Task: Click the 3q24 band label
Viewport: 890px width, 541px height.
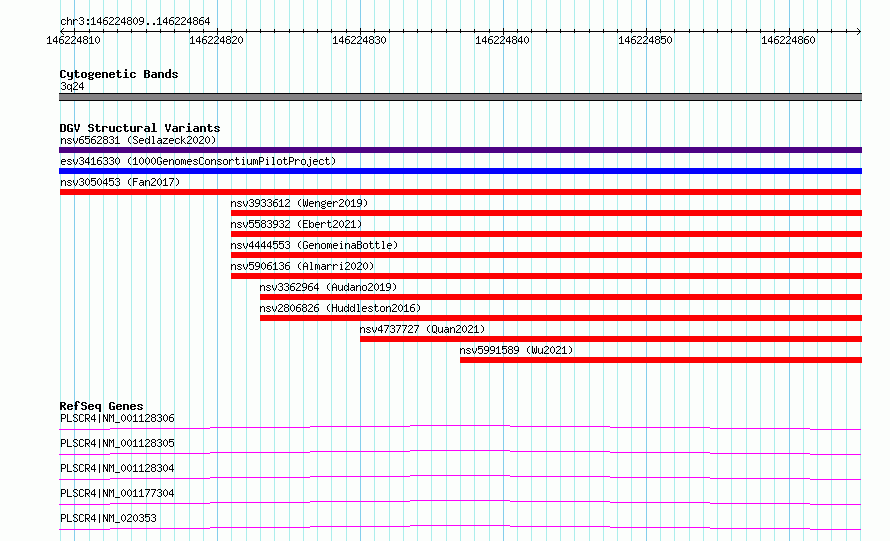Action: coord(72,86)
